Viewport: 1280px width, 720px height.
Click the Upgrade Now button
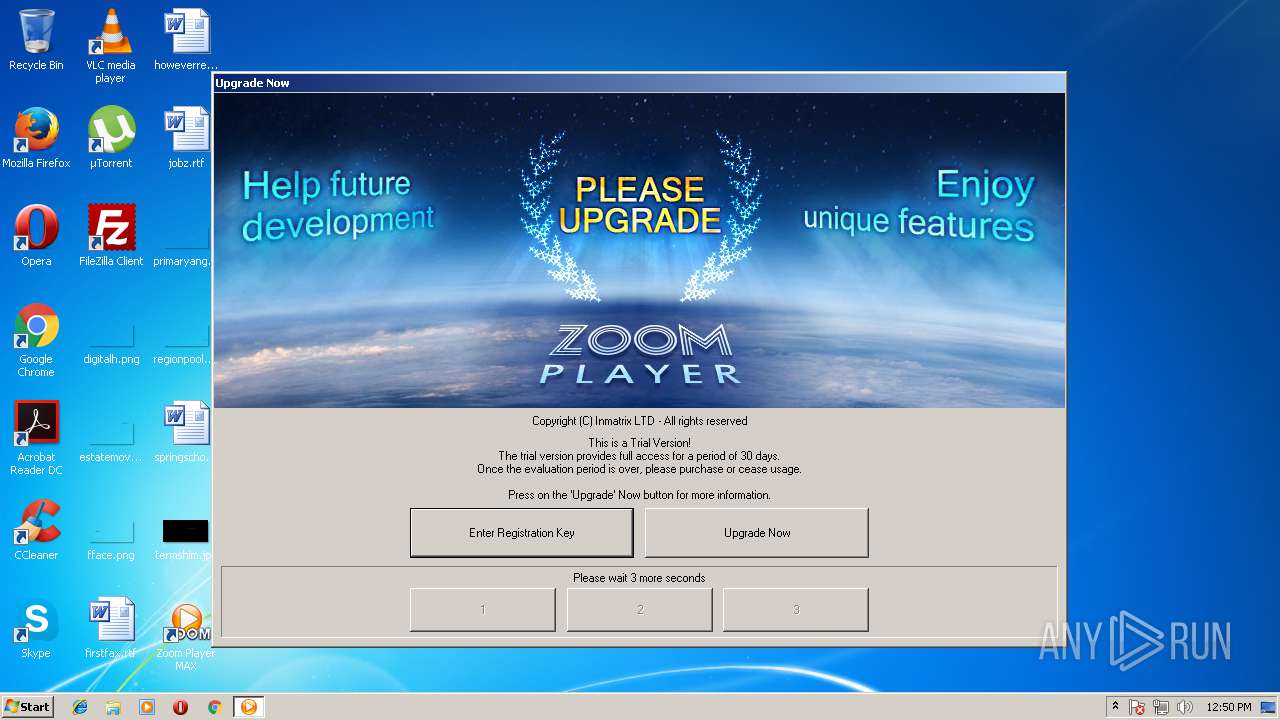coord(757,533)
